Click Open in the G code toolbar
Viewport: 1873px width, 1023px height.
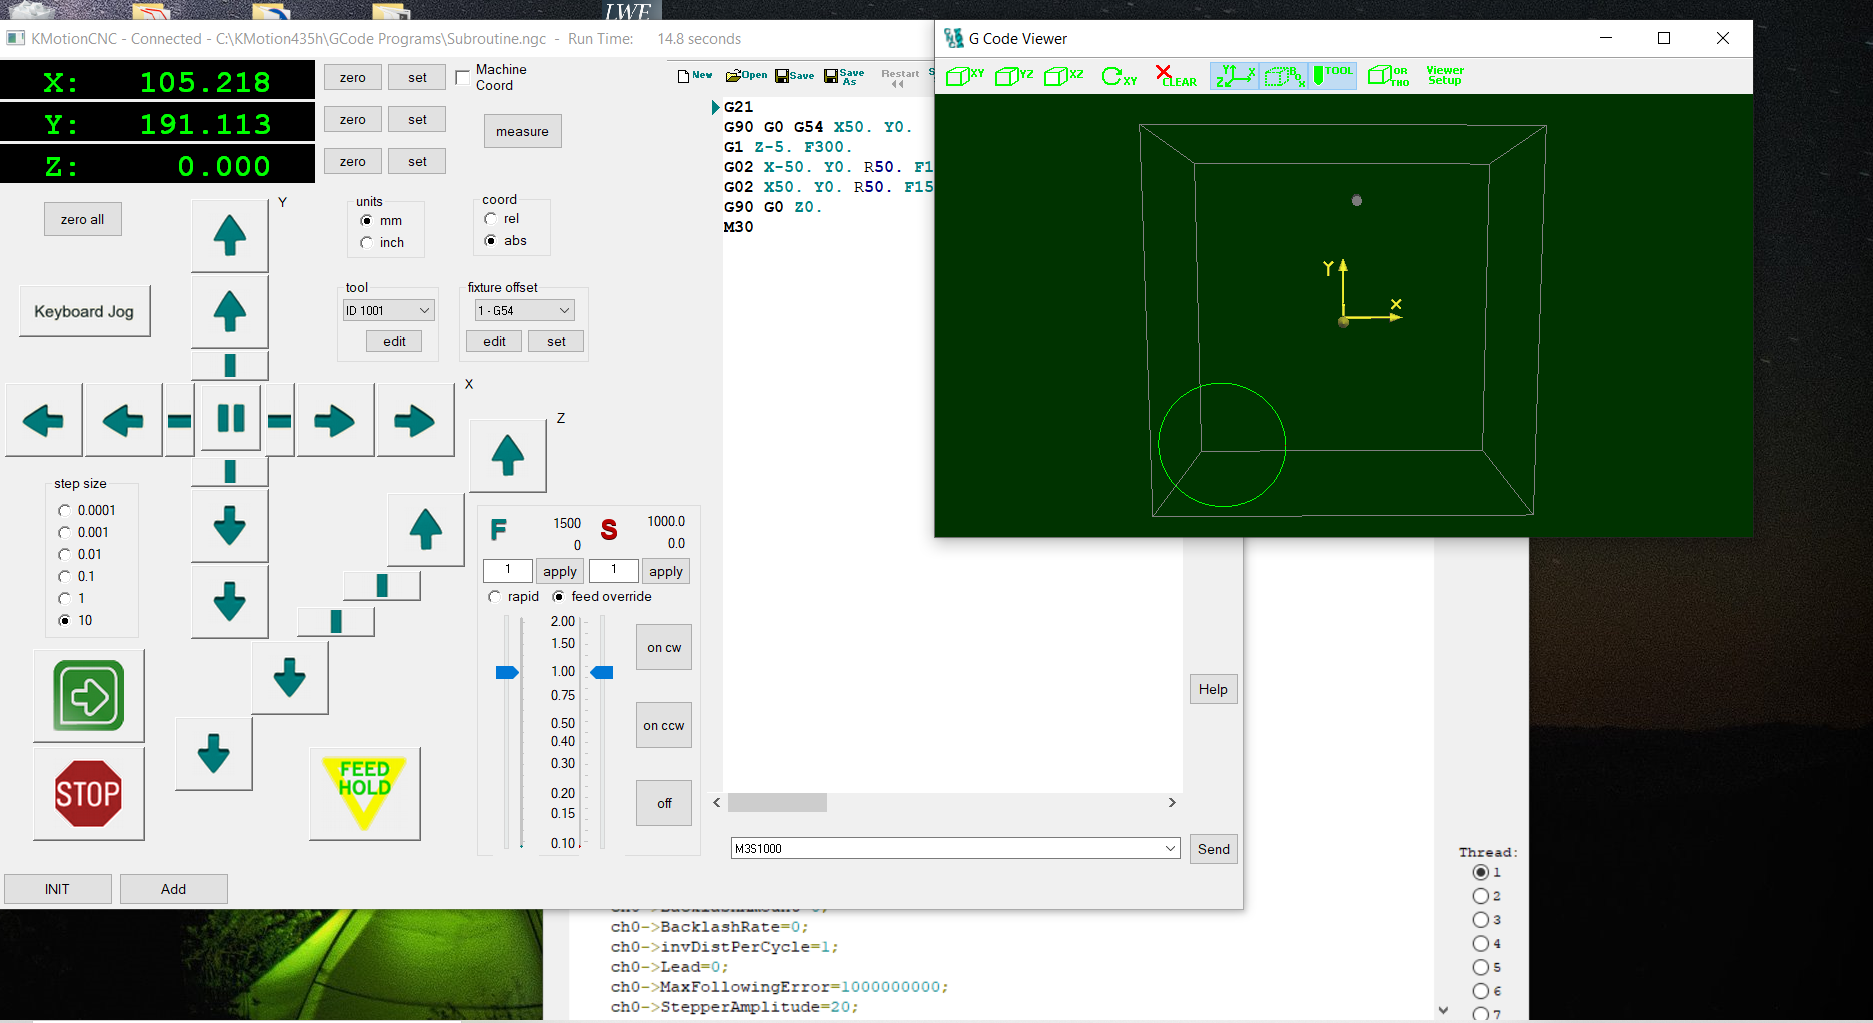coord(746,76)
